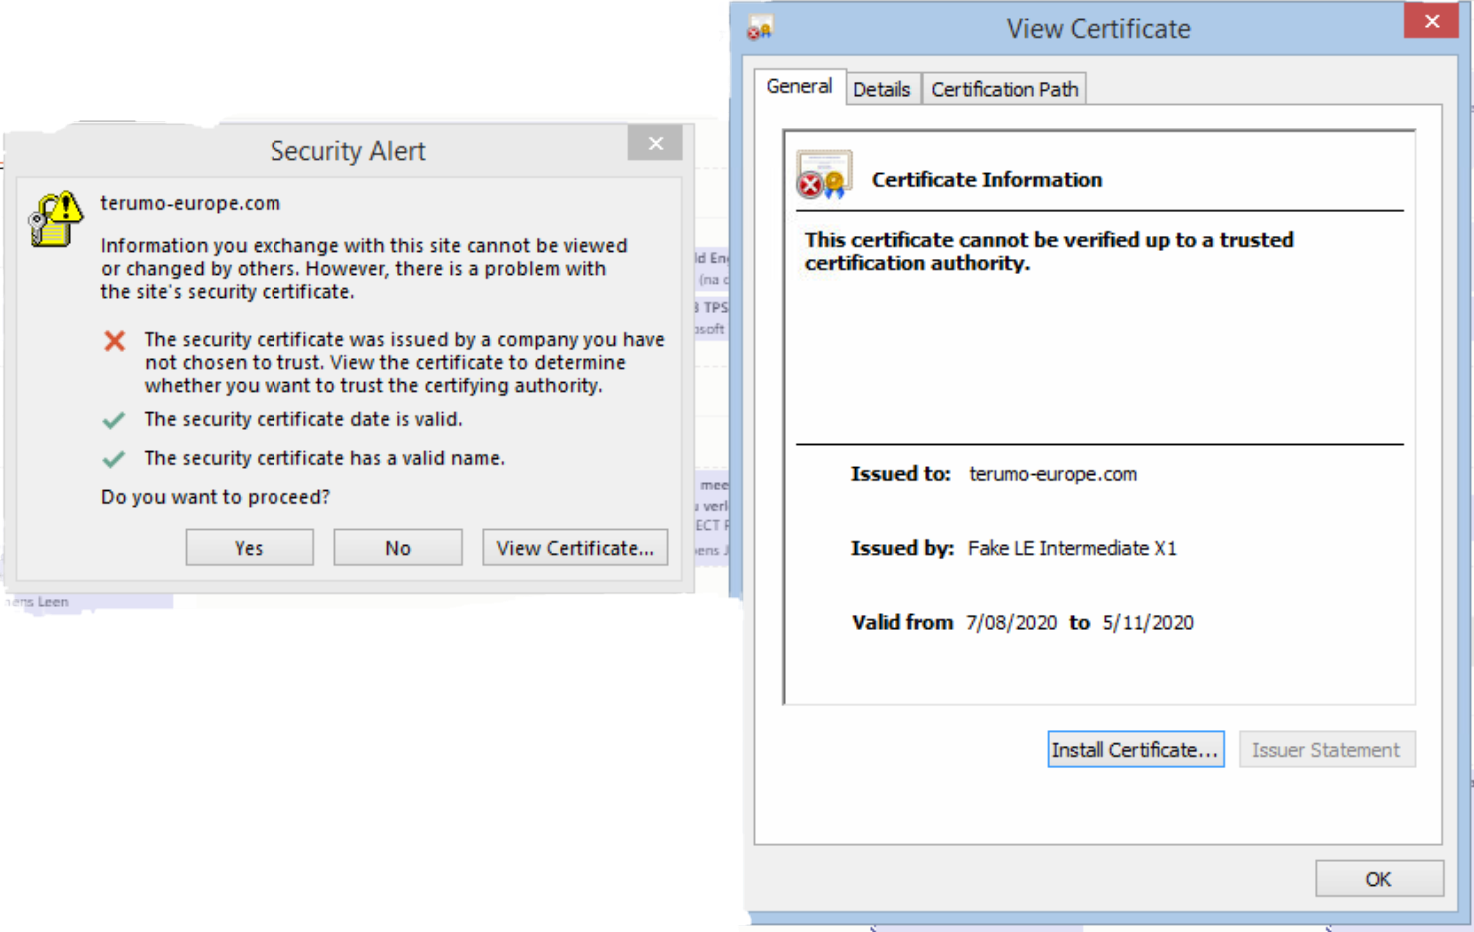Open View Certificate from the alert

(x=575, y=548)
